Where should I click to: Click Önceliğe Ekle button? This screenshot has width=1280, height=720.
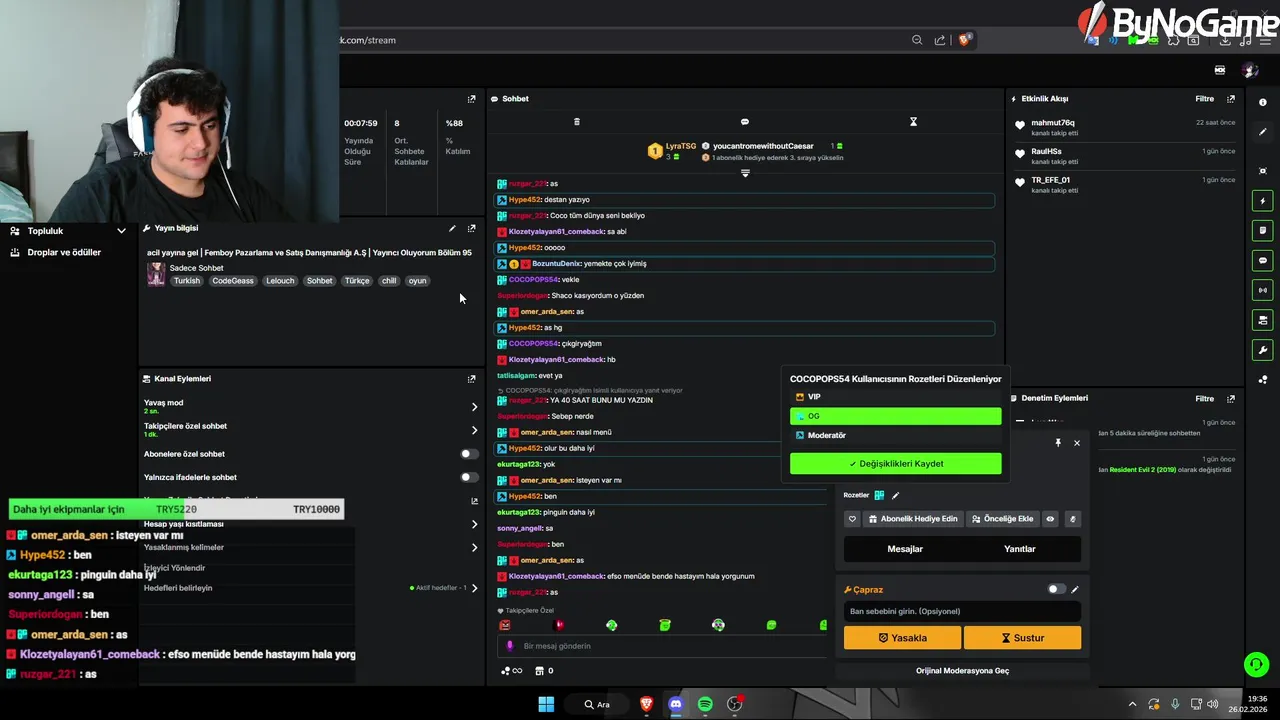click(x=1002, y=519)
